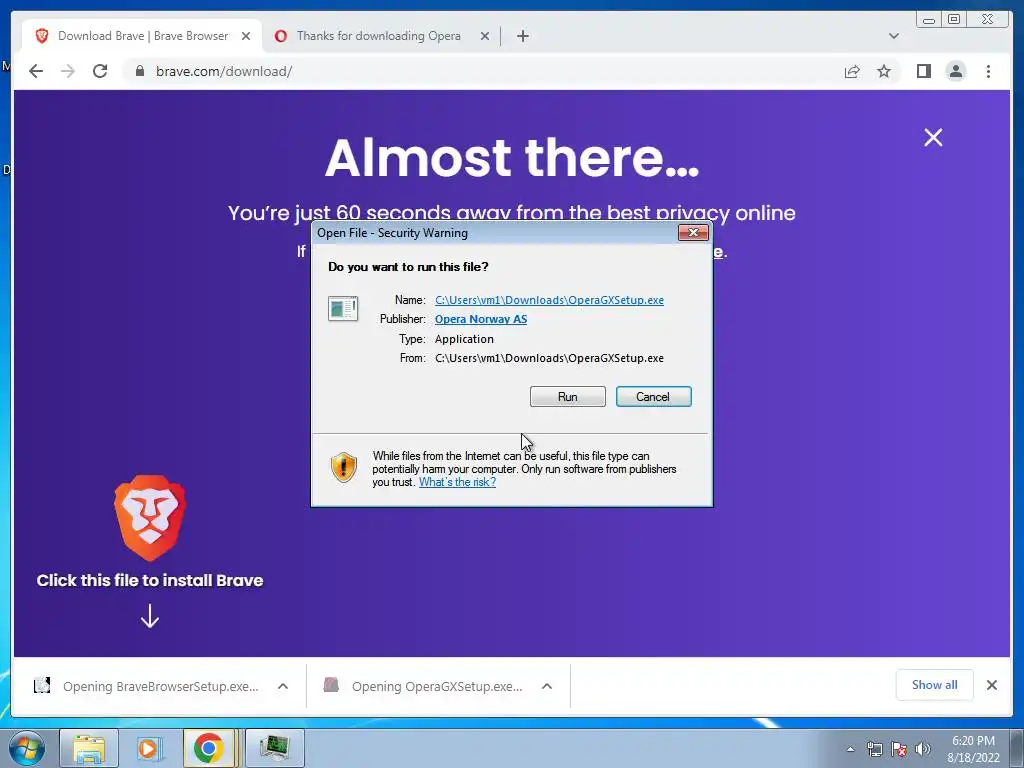Image resolution: width=1024 pixels, height=768 pixels.
Task: Open the network status tray icon
Action: click(x=874, y=749)
